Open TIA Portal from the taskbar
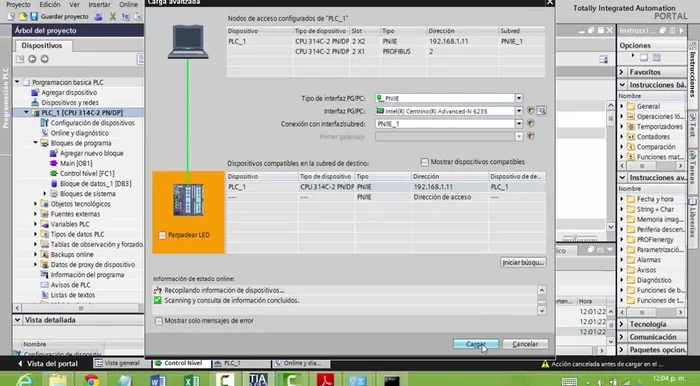 258,380
